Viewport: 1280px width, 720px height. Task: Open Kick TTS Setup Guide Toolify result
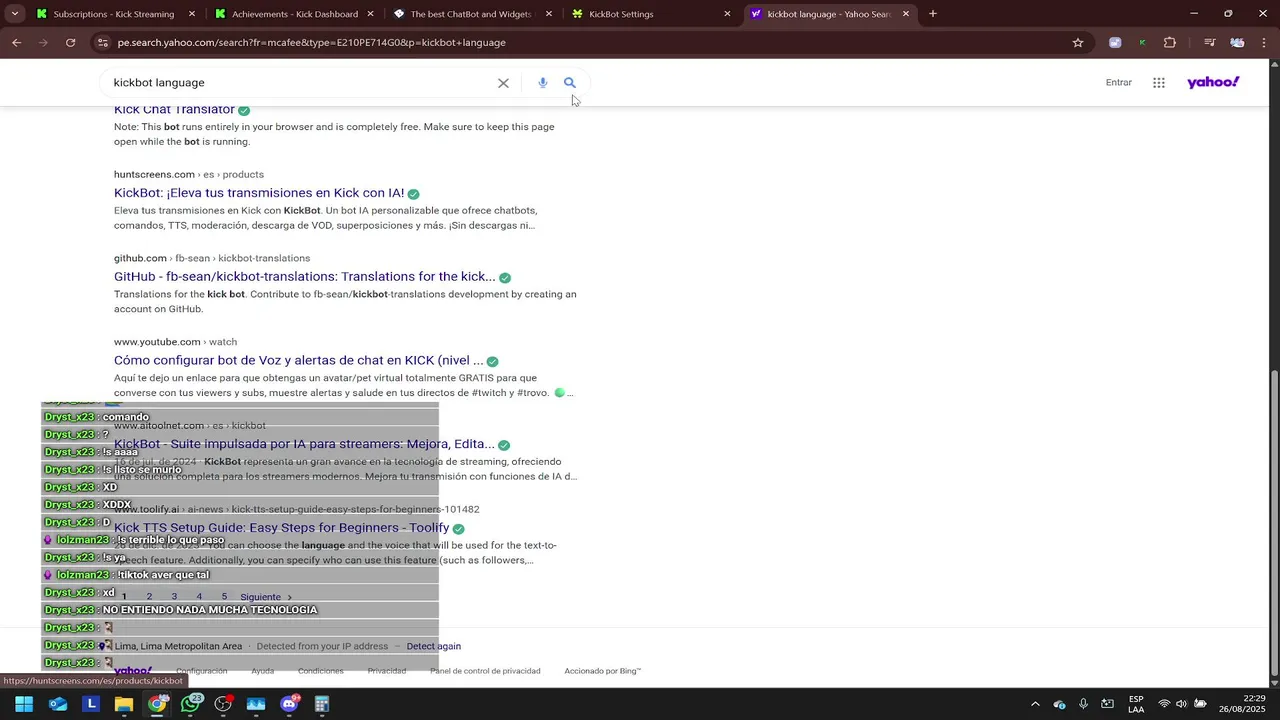[x=281, y=528]
